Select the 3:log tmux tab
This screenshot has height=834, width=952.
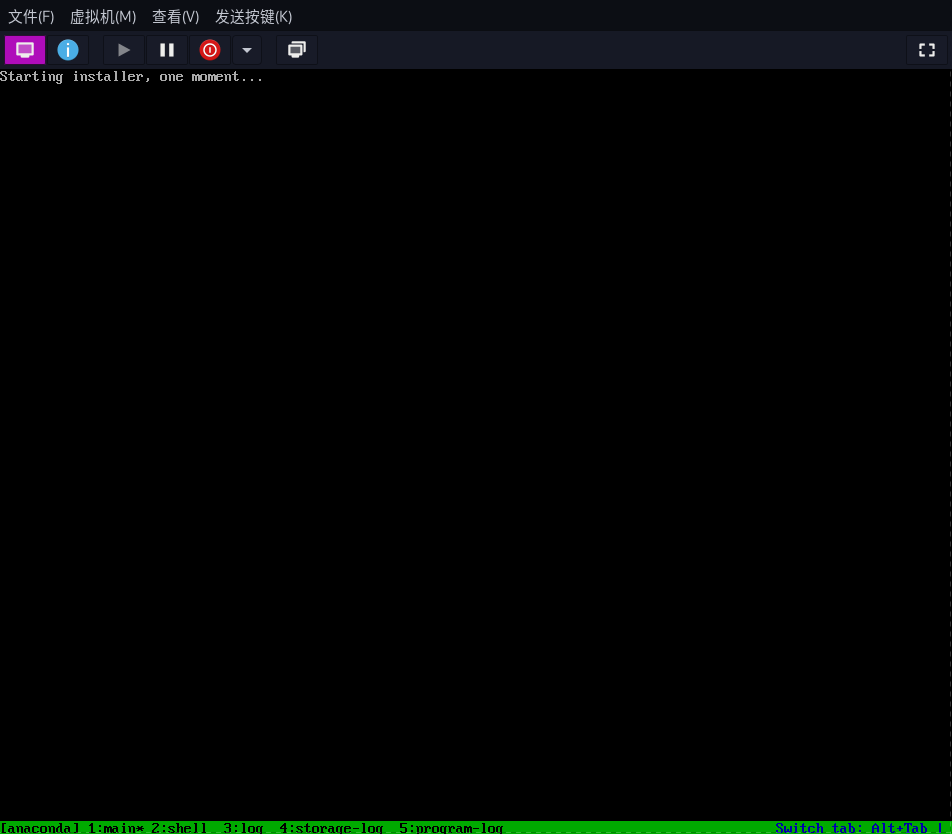(243, 828)
